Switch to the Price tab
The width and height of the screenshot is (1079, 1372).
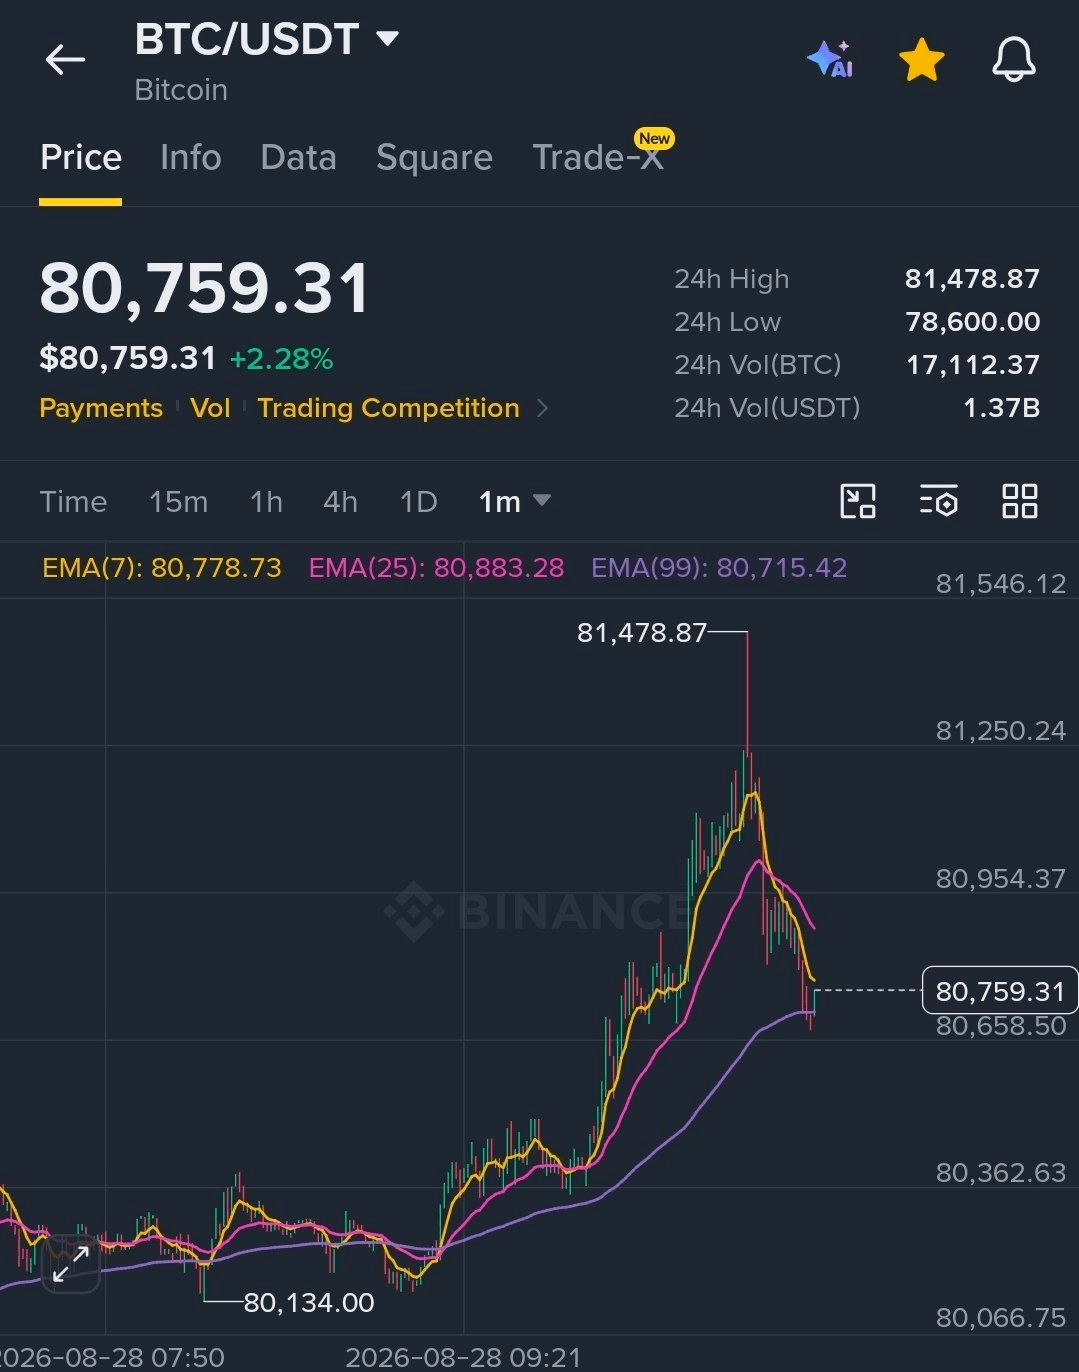(81, 157)
